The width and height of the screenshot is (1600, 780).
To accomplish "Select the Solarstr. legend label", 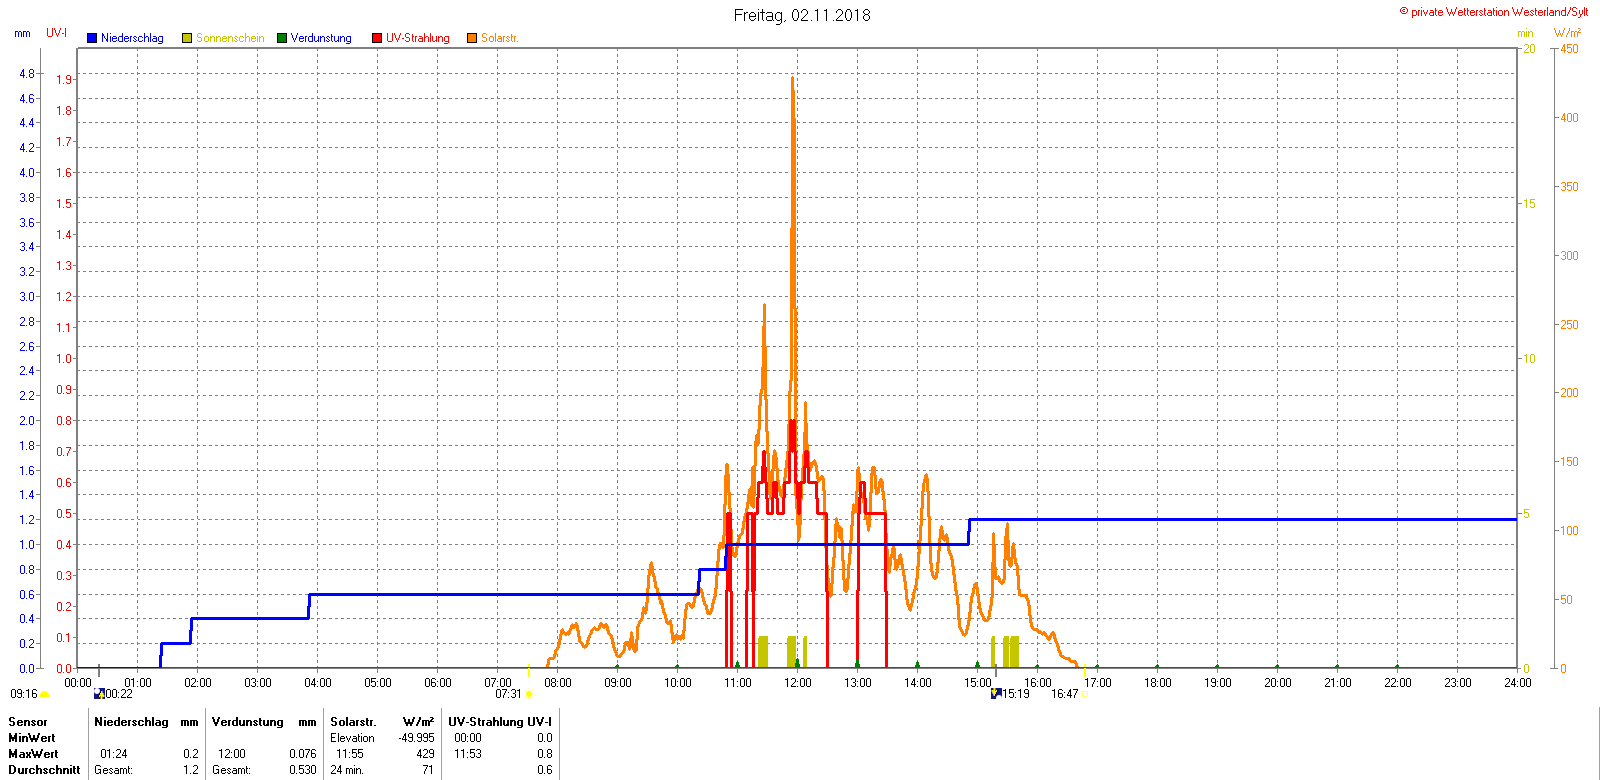I will (x=500, y=38).
